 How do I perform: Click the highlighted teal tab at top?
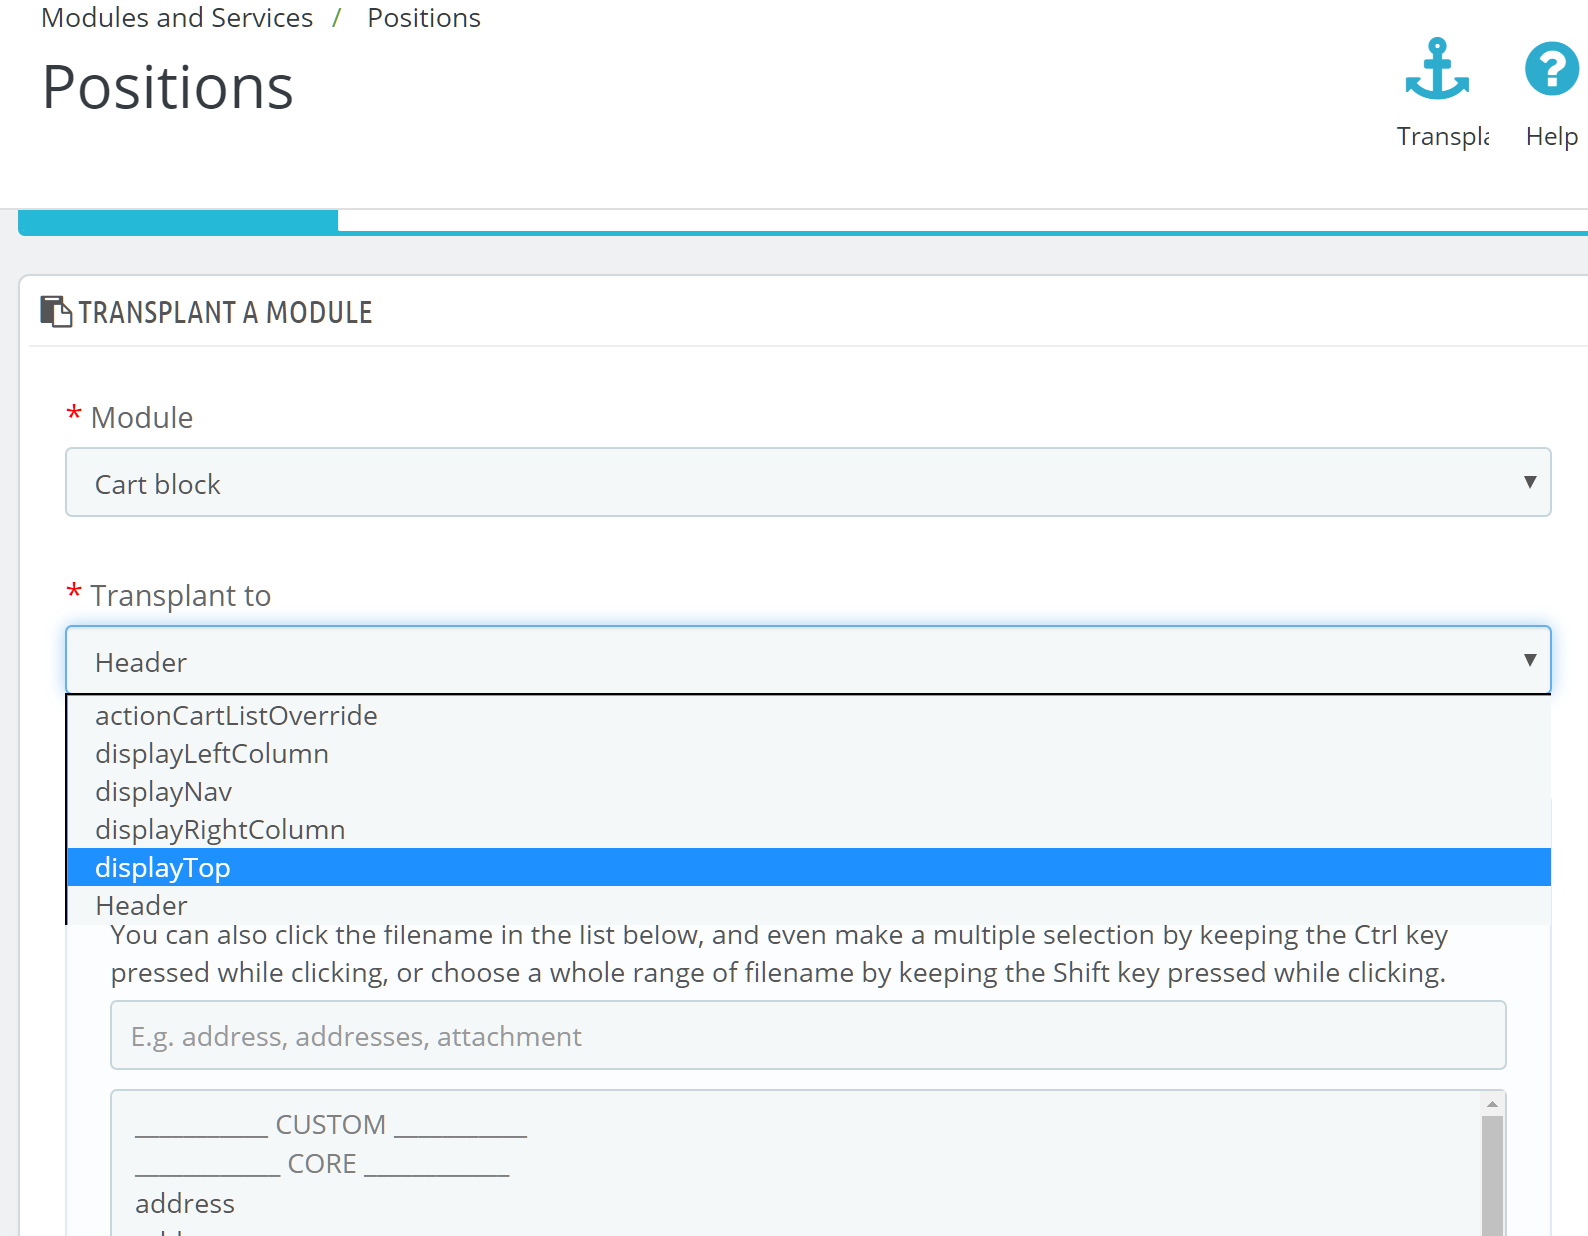tap(178, 222)
